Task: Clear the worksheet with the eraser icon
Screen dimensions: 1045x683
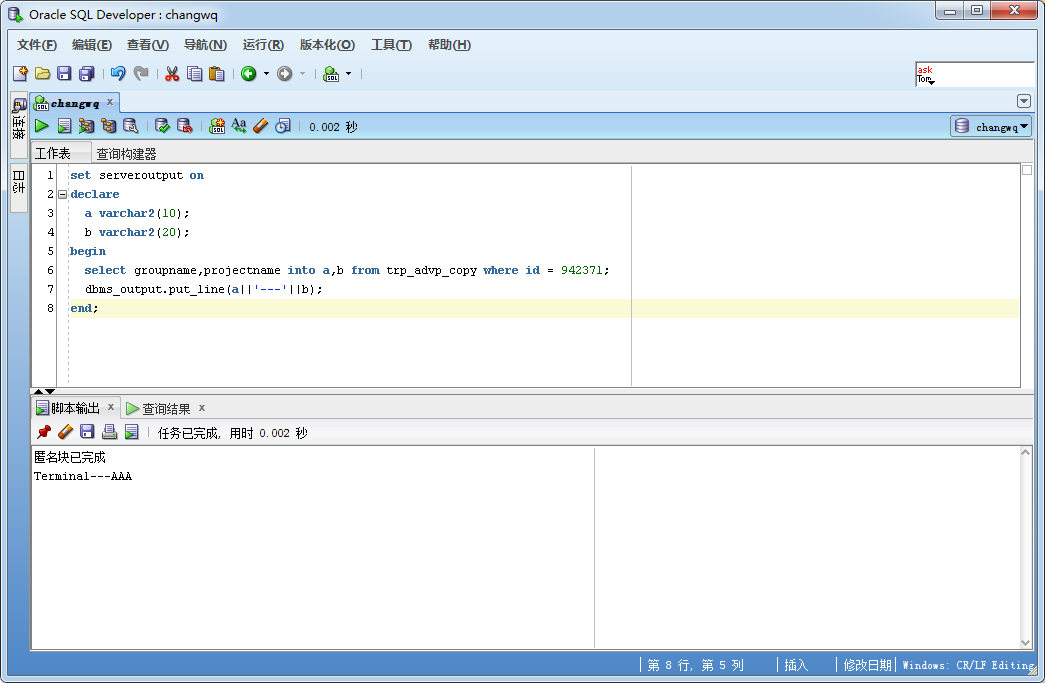Action: coord(261,126)
